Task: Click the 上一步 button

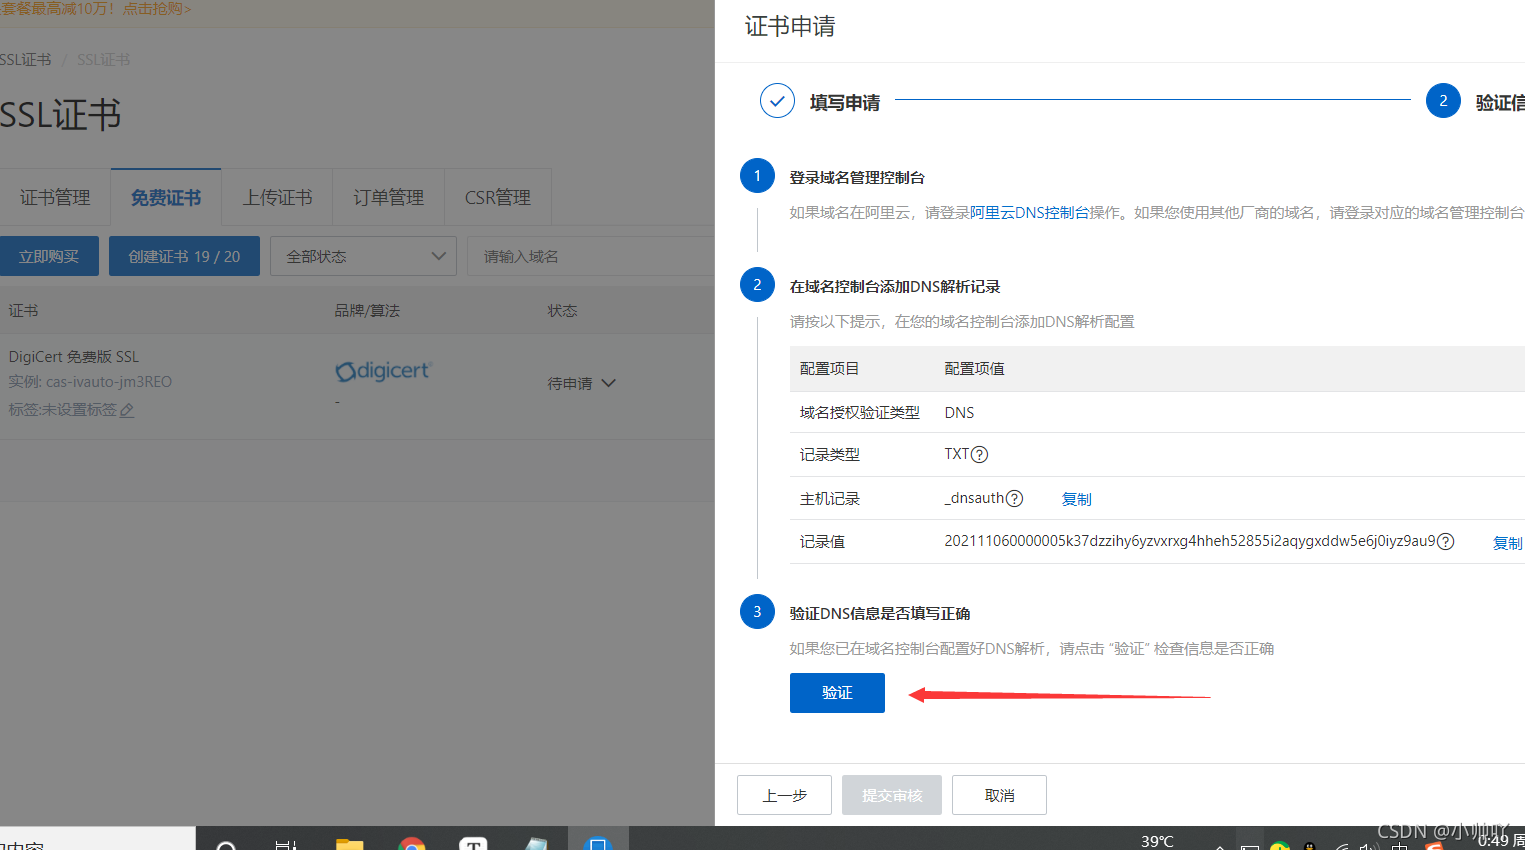Action: [x=784, y=795]
